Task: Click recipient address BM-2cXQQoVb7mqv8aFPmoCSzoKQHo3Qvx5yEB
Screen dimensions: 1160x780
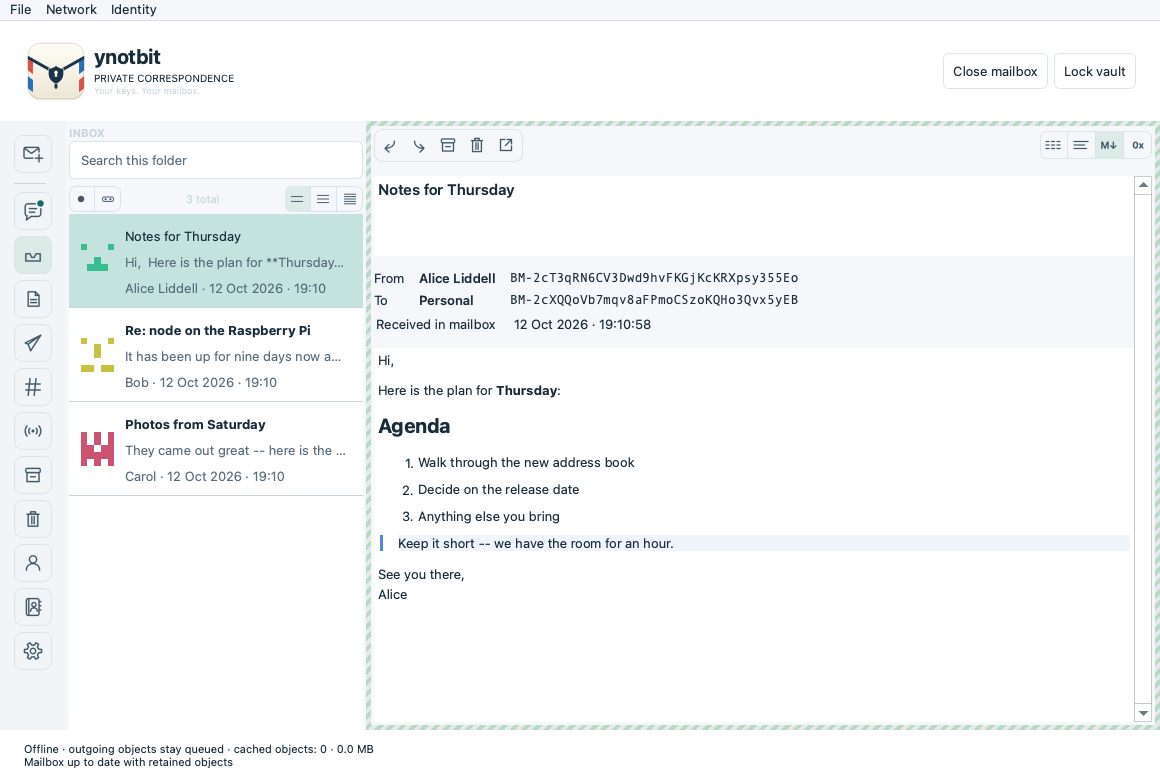Action: pos(654,300)
